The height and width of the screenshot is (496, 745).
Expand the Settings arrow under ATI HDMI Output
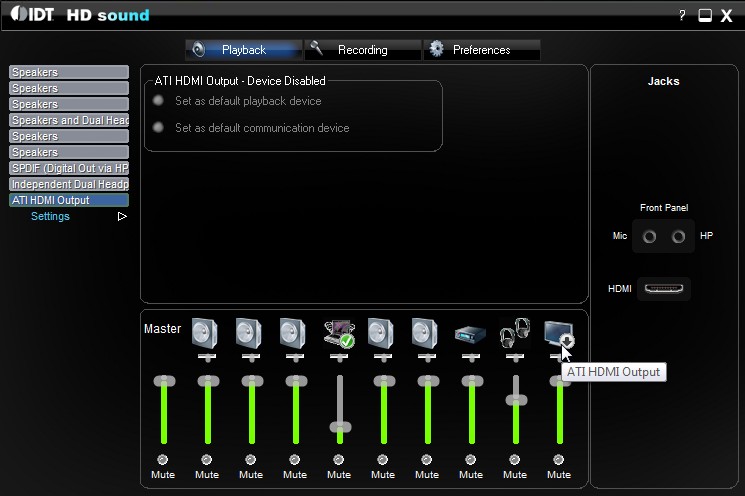(123, 216)
